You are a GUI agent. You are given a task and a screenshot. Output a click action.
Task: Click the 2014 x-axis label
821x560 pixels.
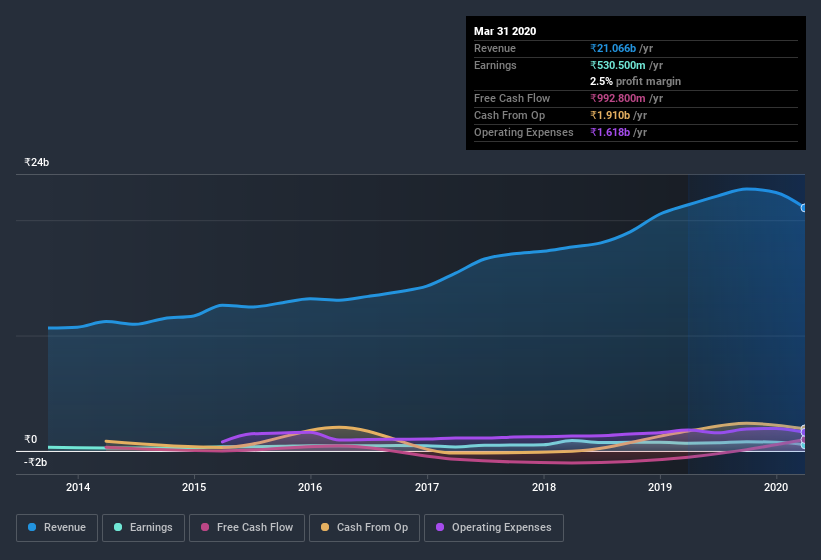pyautogui.click(x=78, y=487)
